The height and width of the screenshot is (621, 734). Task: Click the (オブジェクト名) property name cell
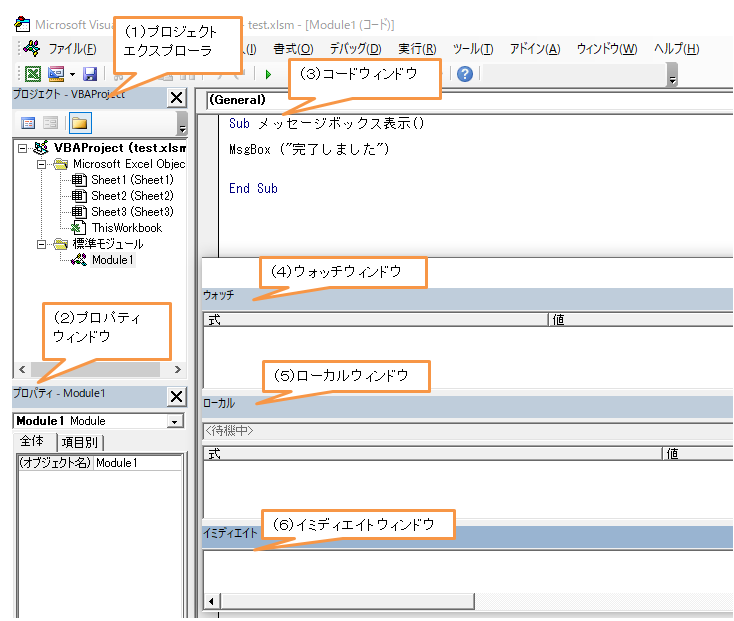[55, 463]
